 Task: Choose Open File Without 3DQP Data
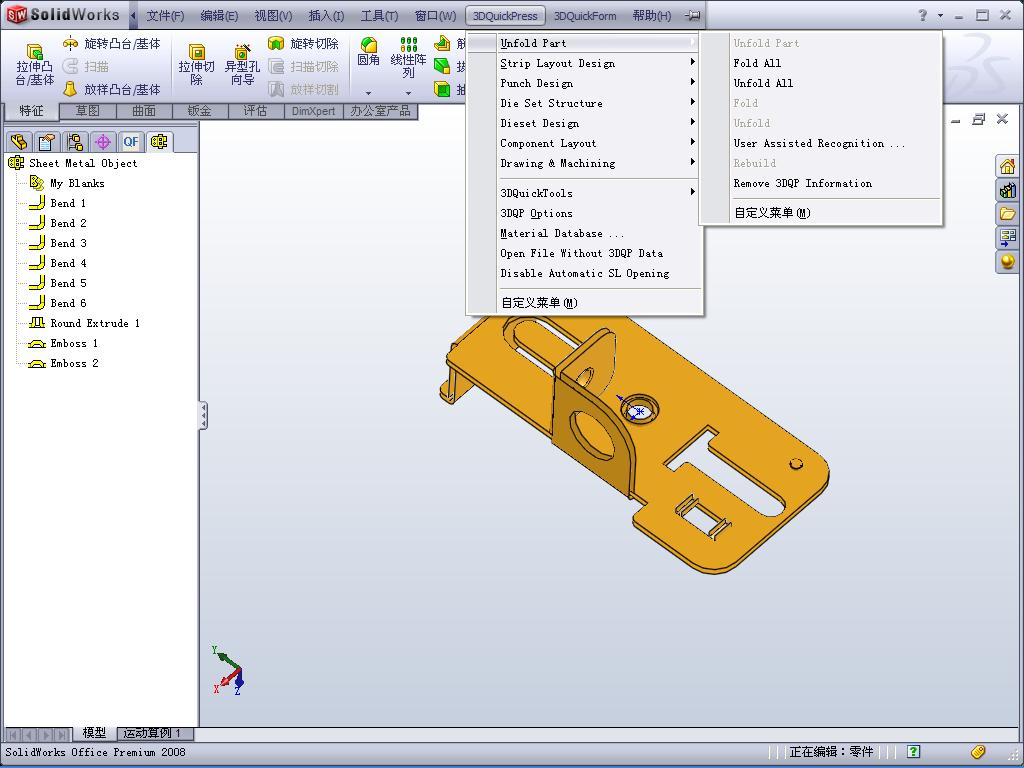point(584,253)
